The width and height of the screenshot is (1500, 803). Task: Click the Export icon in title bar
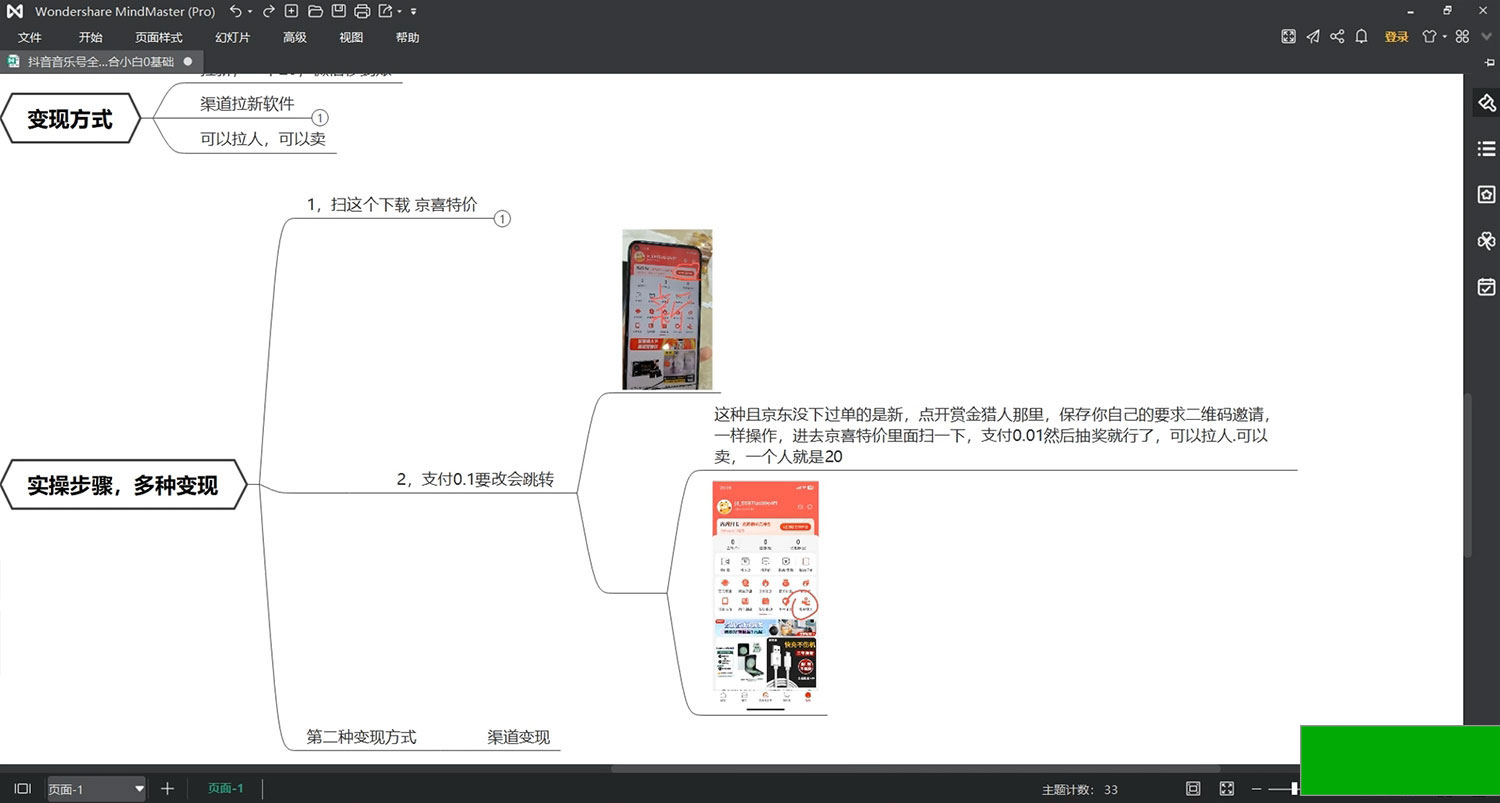pos(385,11)
